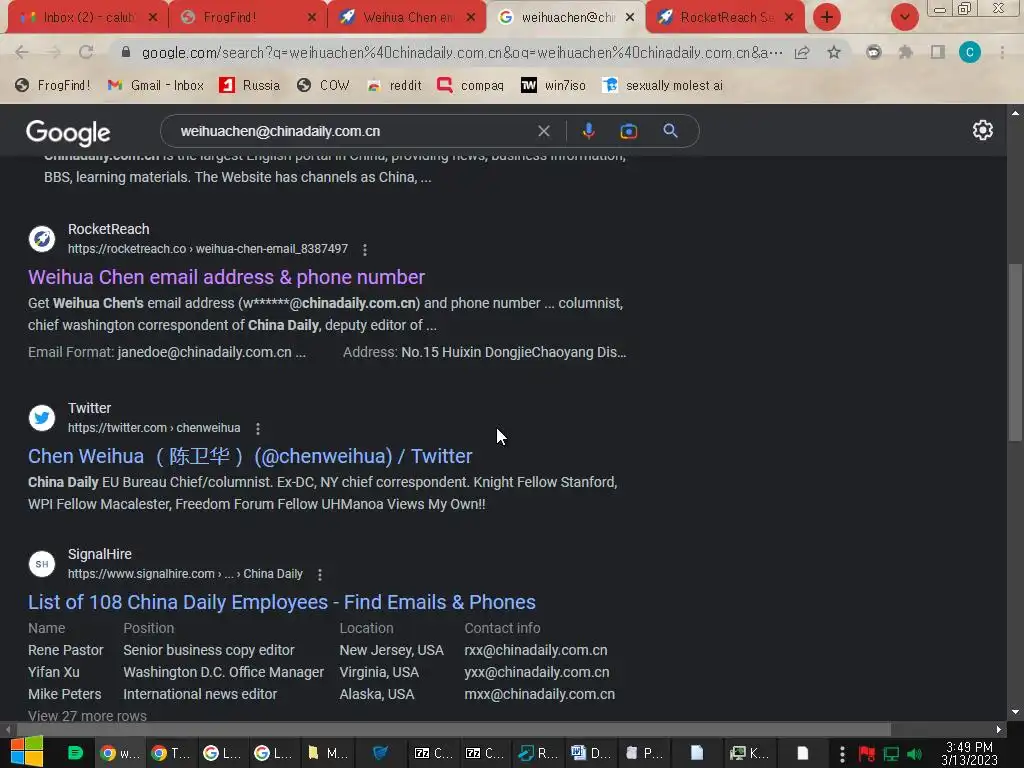Open more options for the Twitter result
The image size is (1024, 768).
[258, 428]
